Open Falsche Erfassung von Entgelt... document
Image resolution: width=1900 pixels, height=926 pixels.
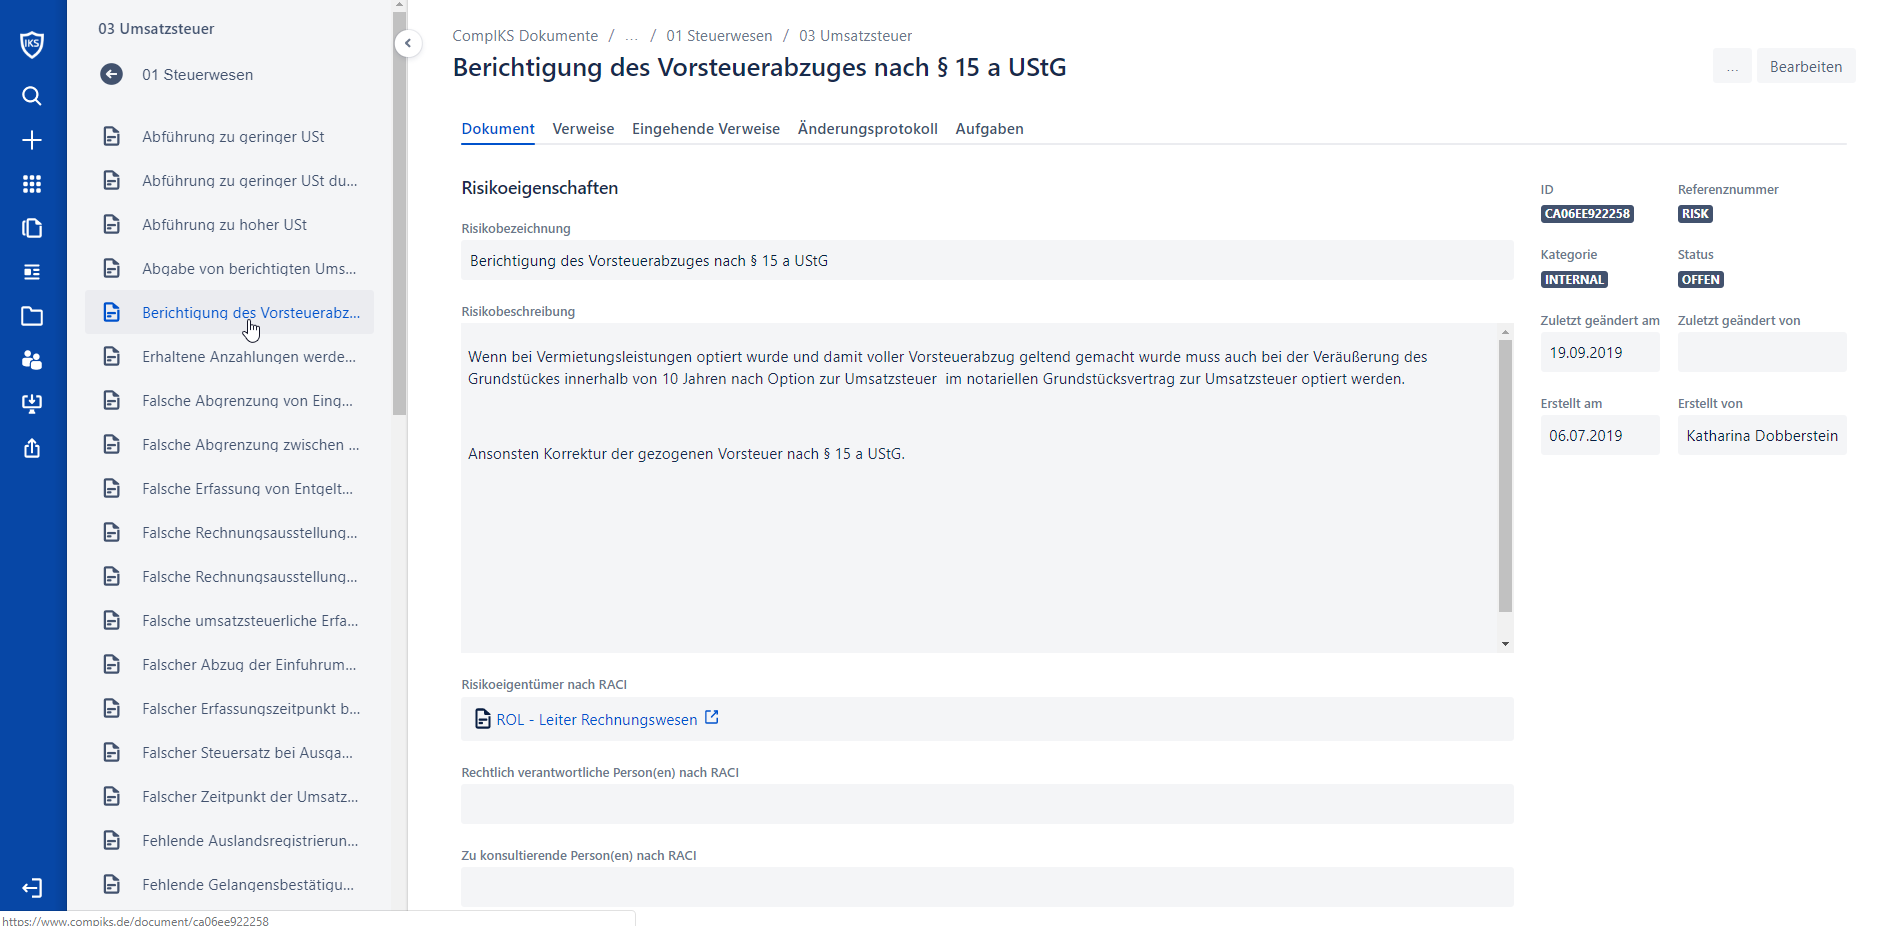click(230, 488)
